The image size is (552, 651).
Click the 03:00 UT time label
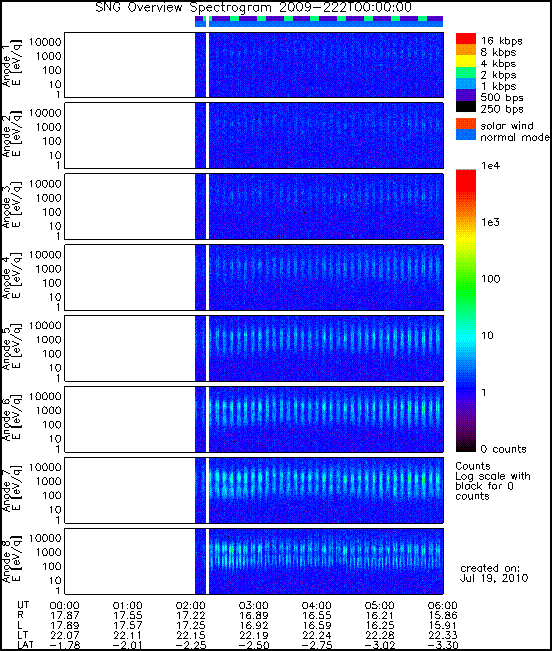(x=253, y=606)
